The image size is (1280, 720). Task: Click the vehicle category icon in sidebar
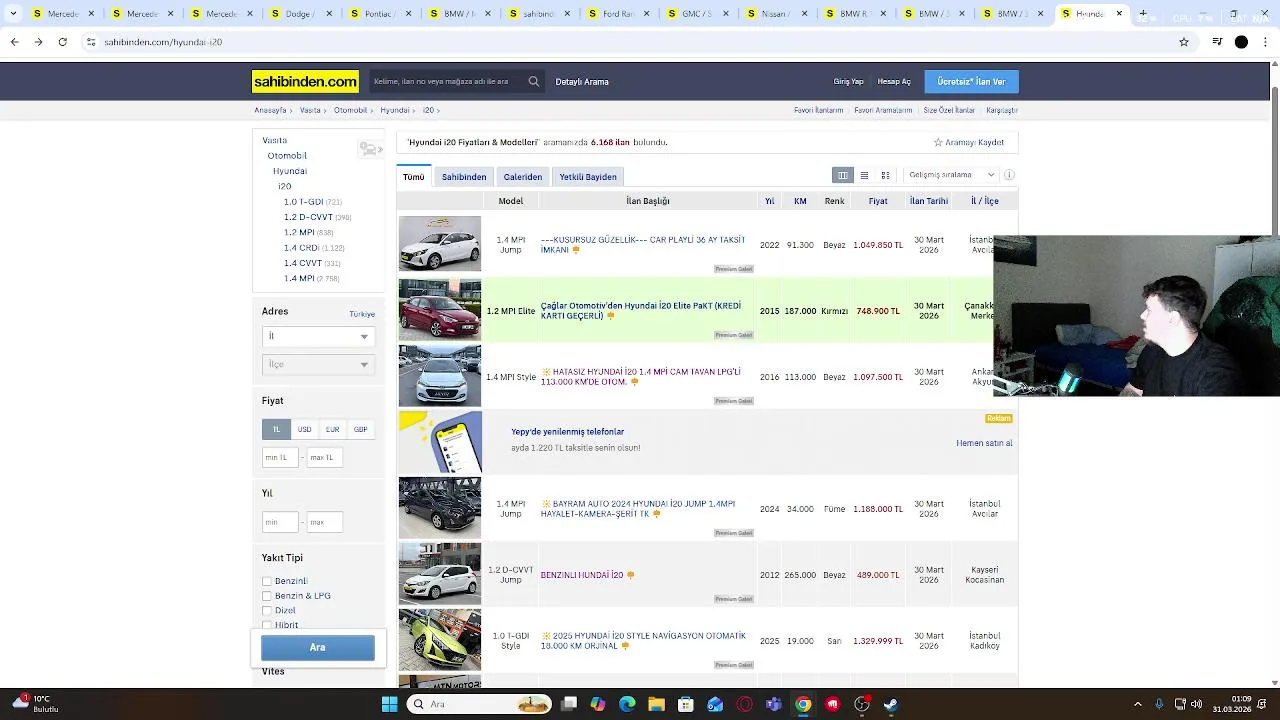pos(371,149)
